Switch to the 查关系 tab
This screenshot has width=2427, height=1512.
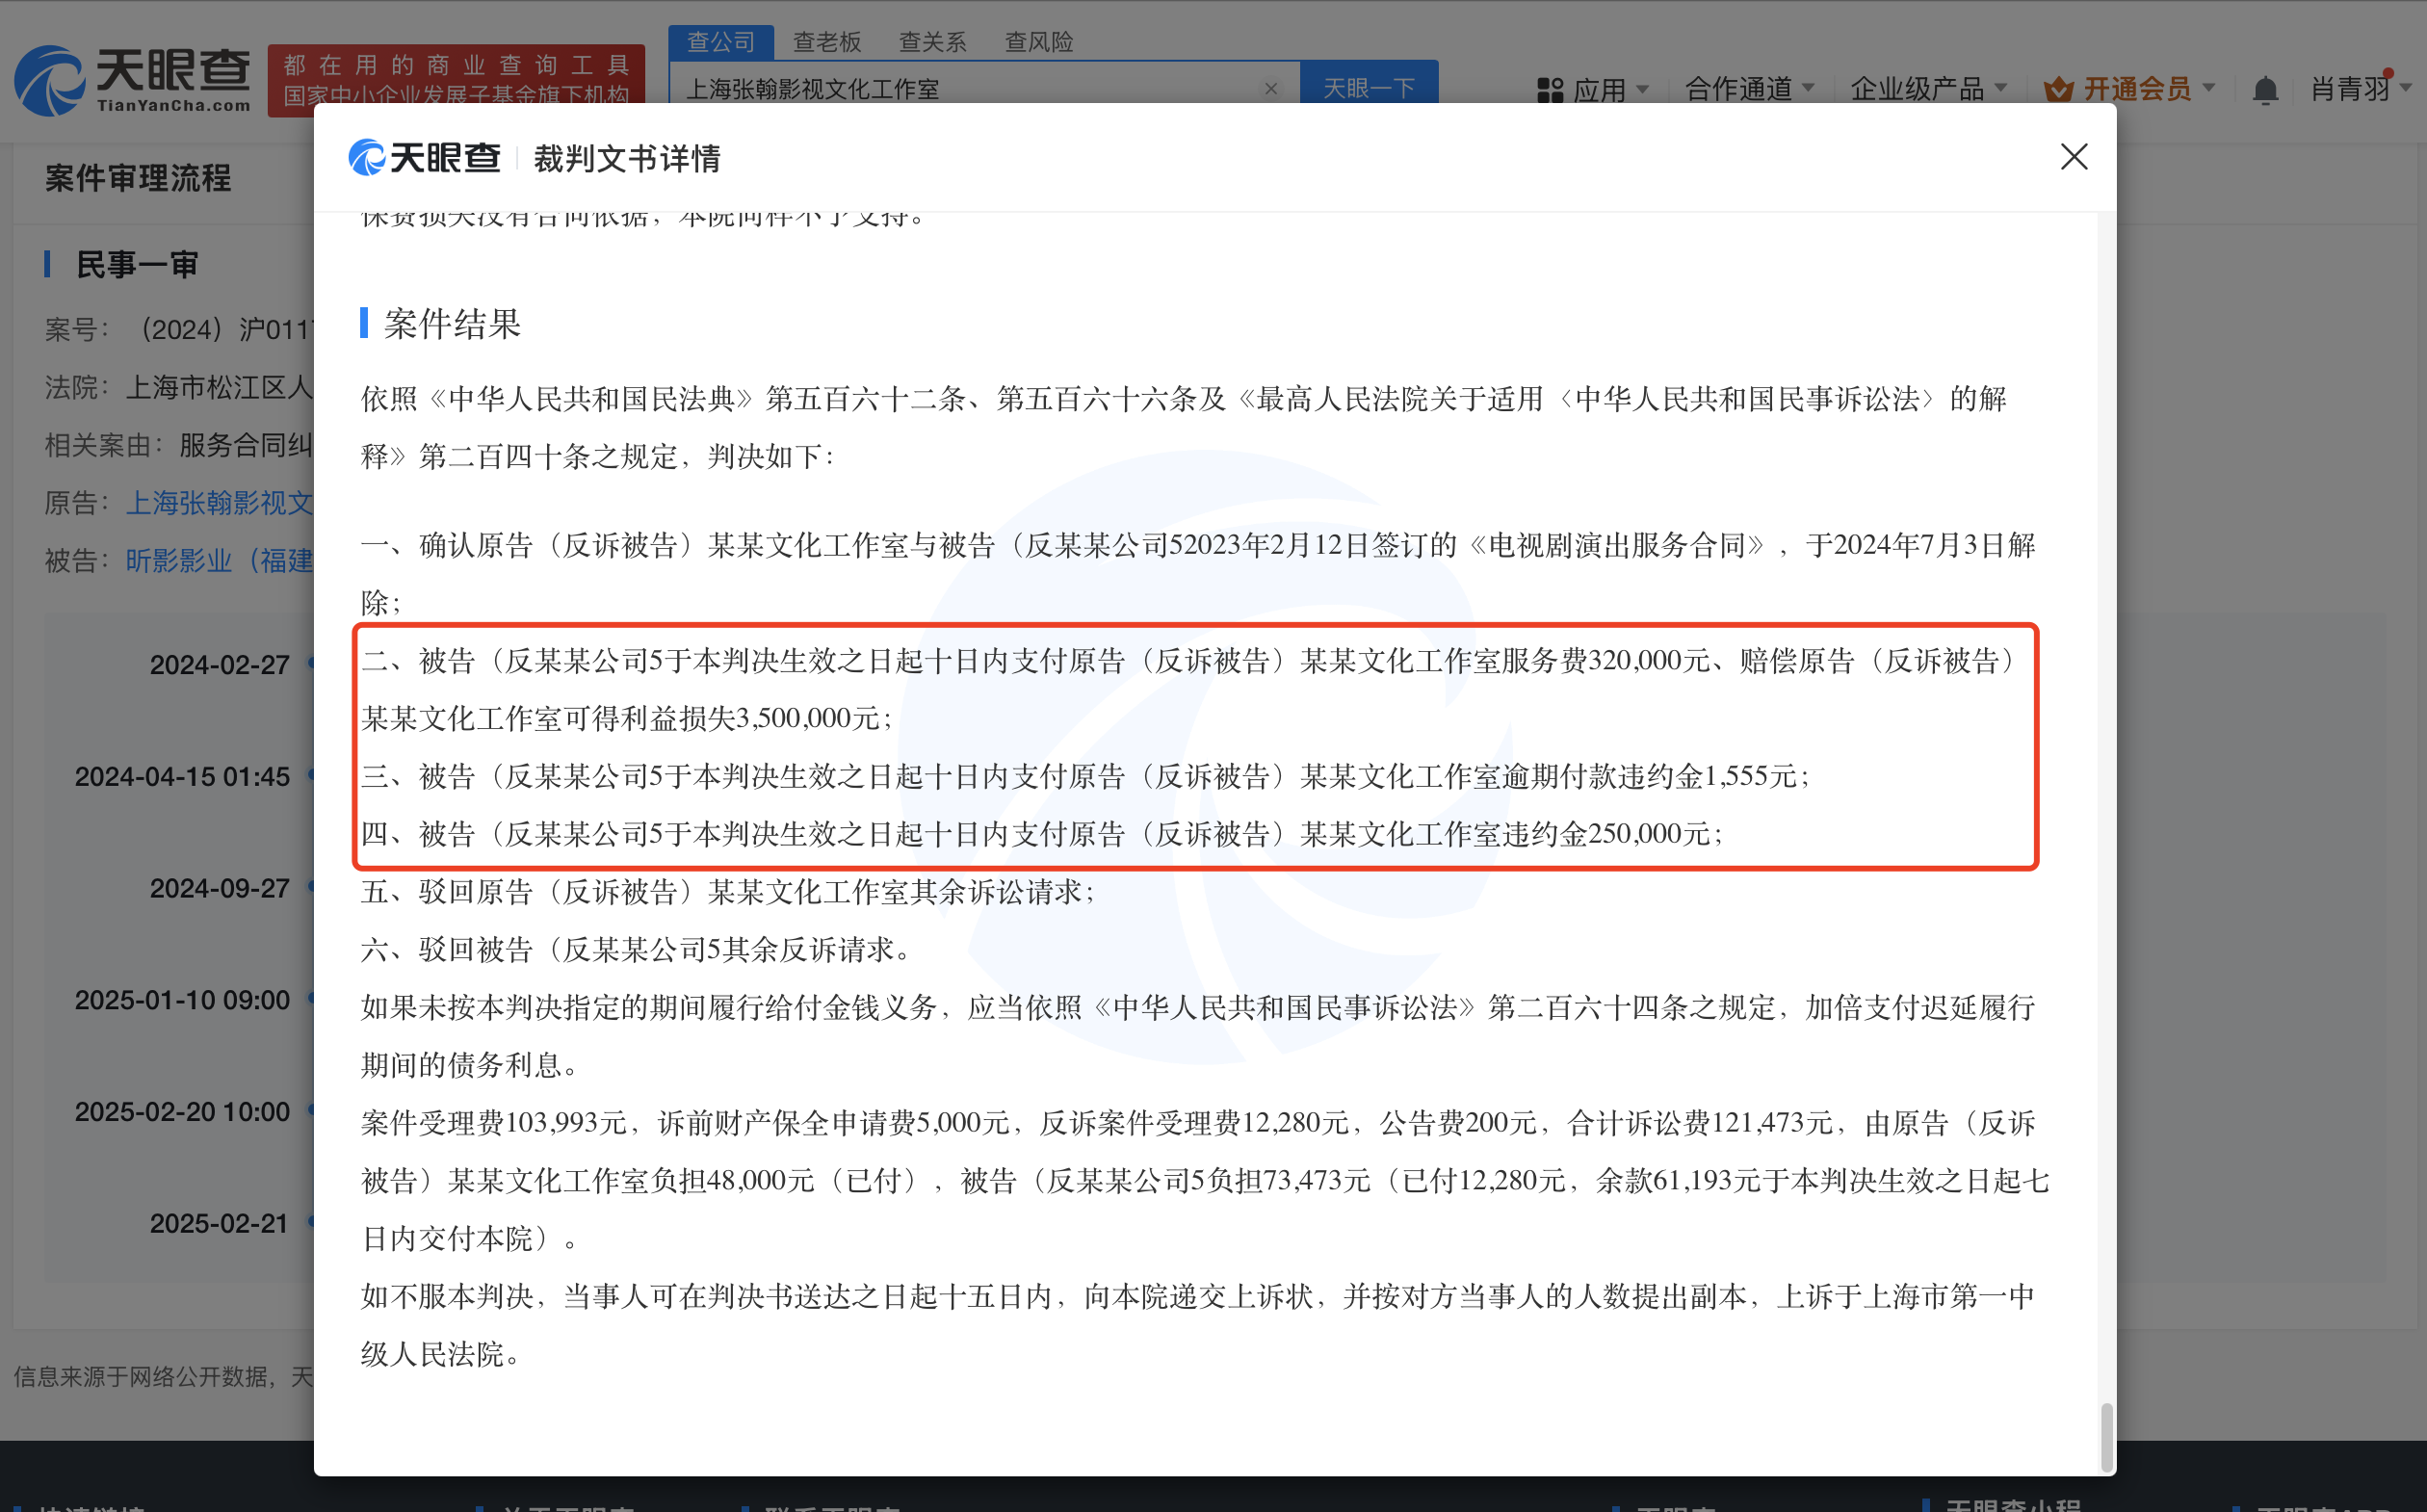pos(932,42)
